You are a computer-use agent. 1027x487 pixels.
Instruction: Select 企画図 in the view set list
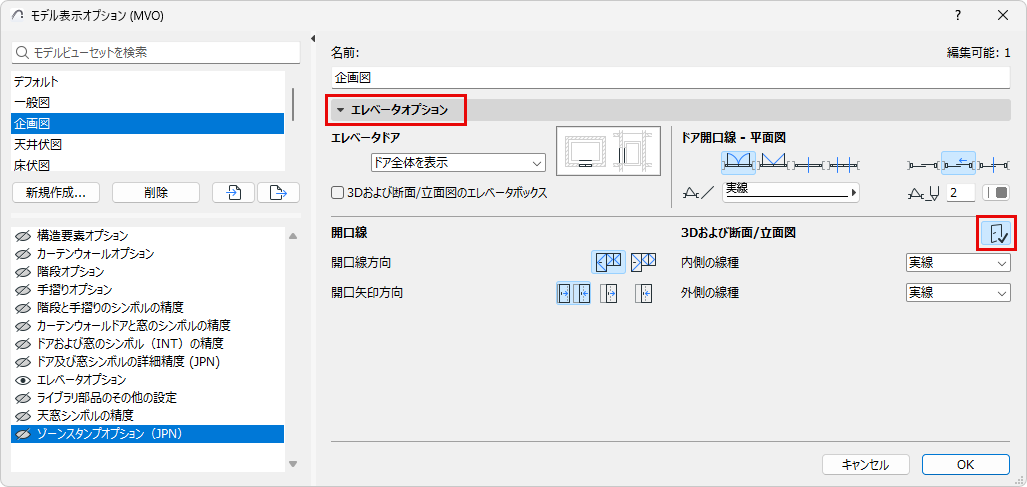click(x=147, y=123)
